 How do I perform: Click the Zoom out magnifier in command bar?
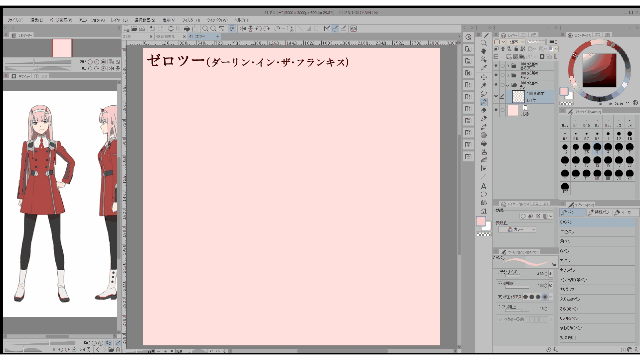pos(213,29)
